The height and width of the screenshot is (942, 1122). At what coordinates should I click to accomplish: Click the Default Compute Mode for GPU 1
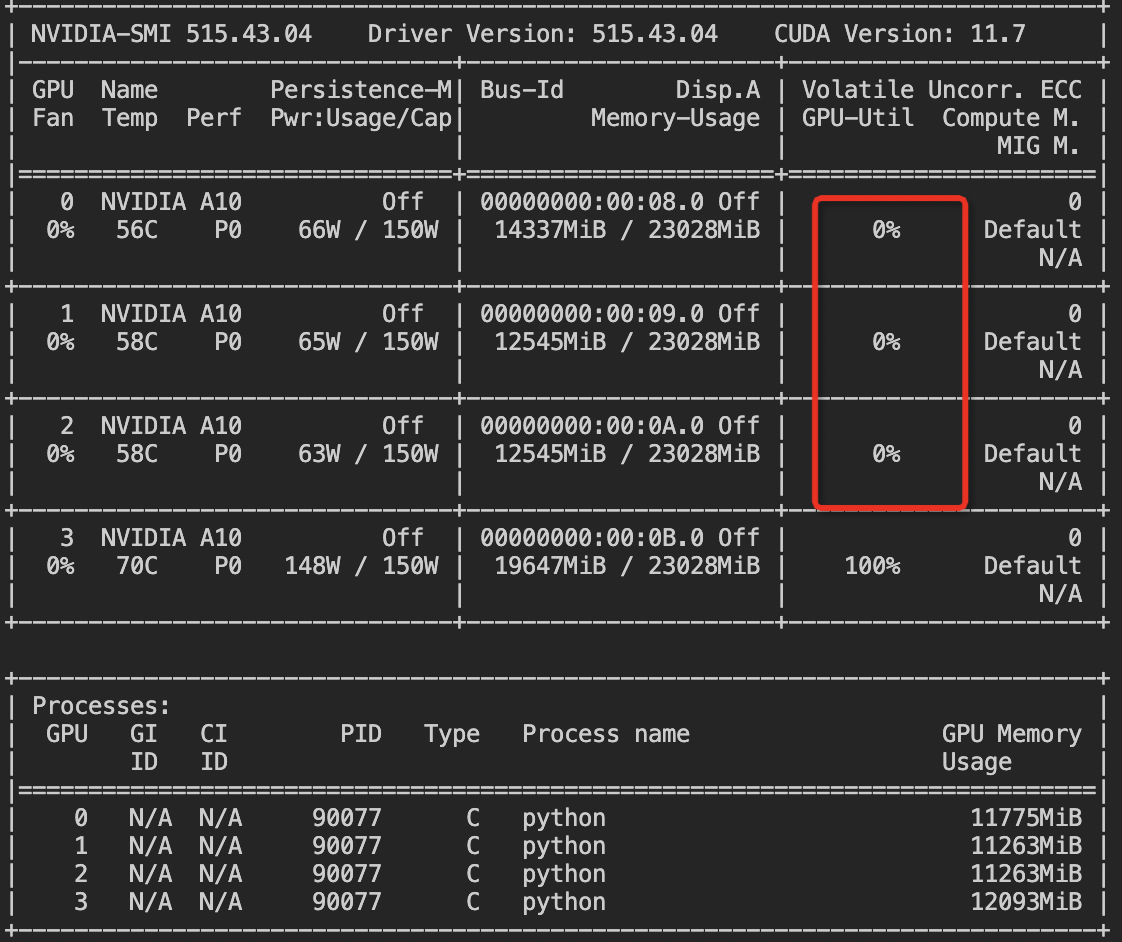coord(1032,341)
